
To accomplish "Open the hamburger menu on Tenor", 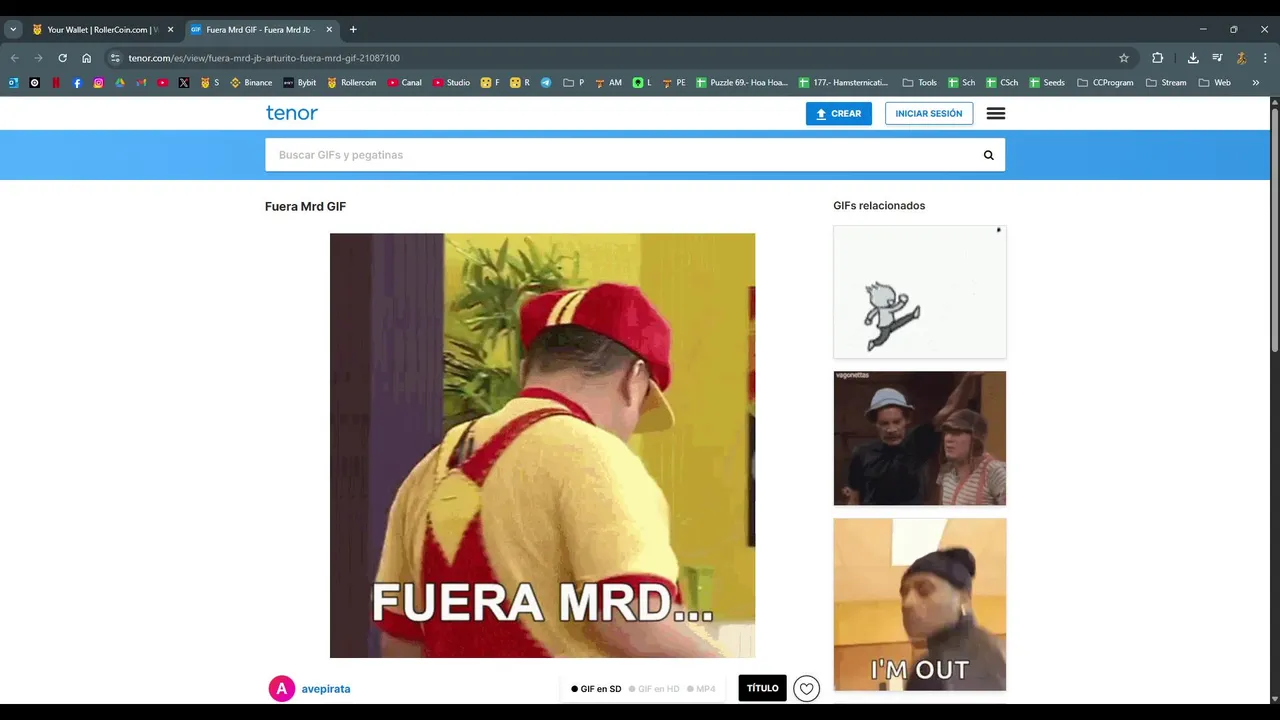I will [996, 114].
